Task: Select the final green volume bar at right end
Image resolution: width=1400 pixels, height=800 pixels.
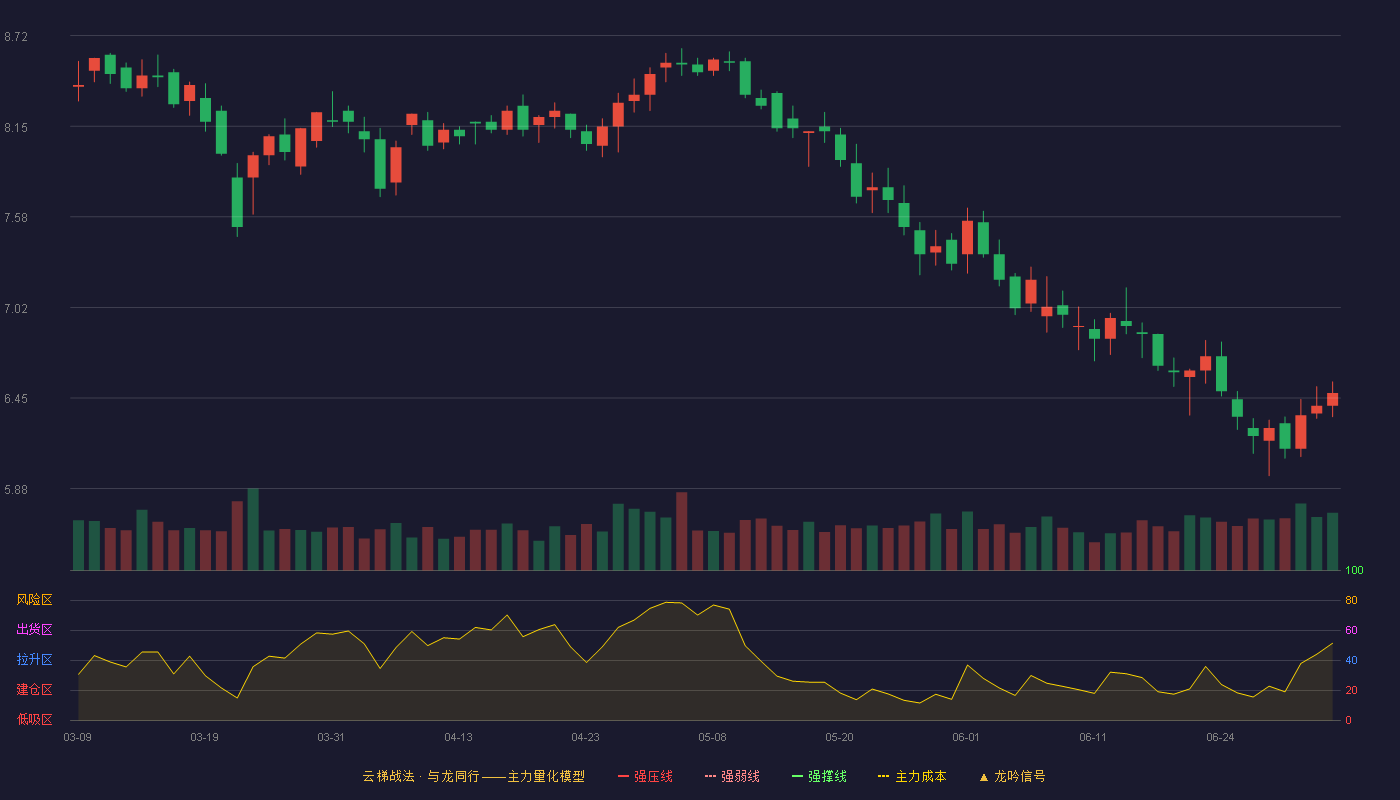Action: (1333, 542)
